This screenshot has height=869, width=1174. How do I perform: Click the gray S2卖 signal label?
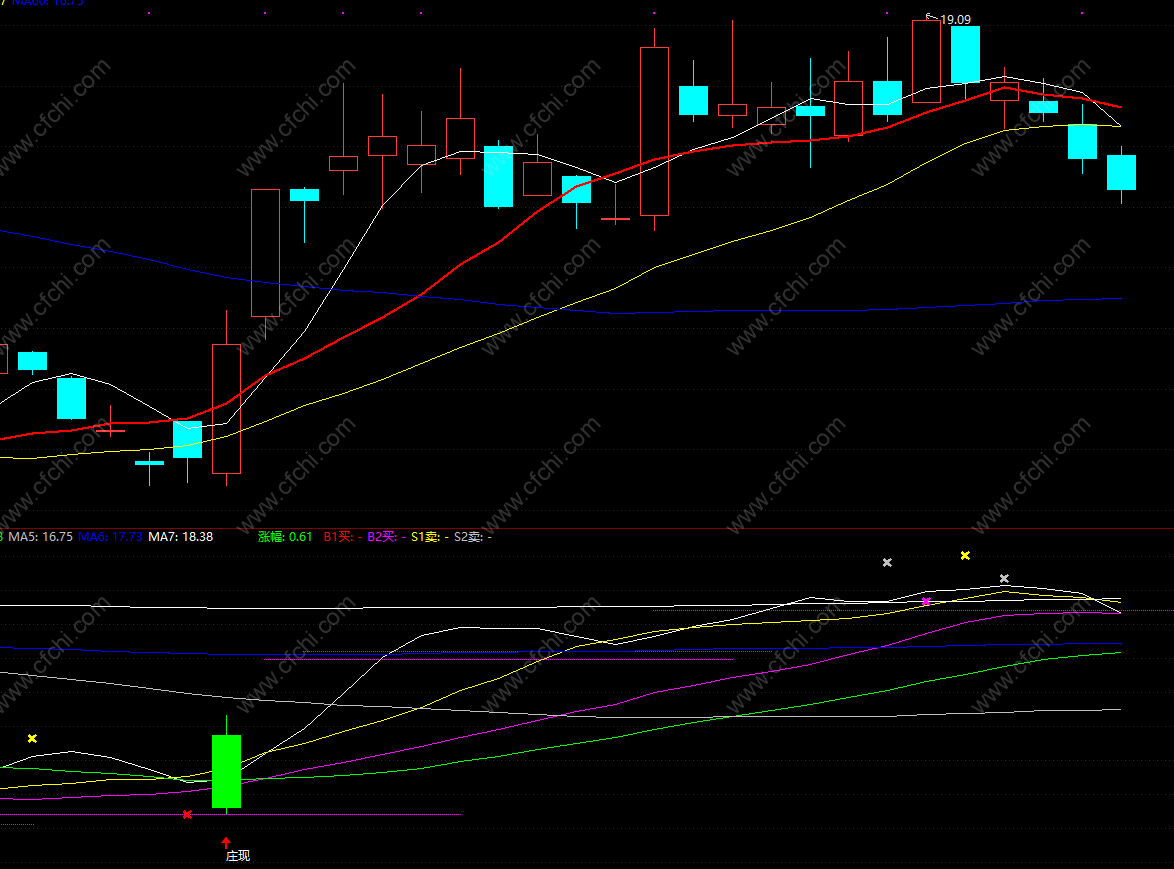(473, 537)
